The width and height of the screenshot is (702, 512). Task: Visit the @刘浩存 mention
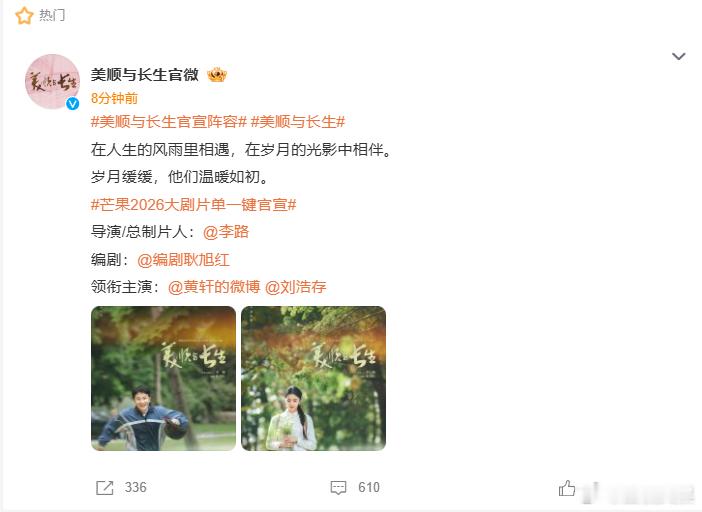[x=295, y=287]
